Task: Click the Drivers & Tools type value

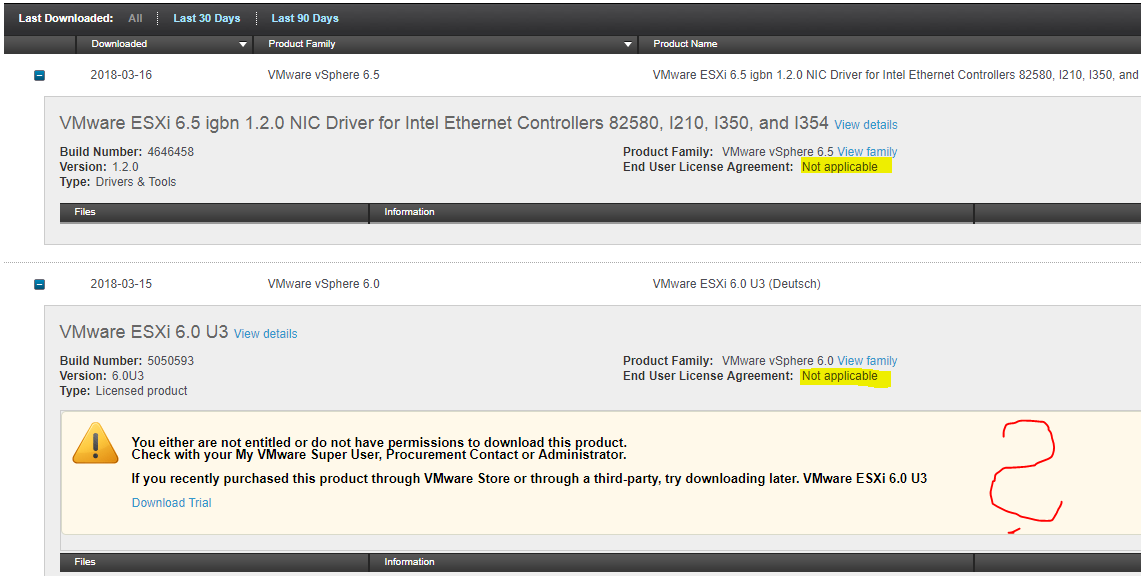Action: [x=136, y=182]
